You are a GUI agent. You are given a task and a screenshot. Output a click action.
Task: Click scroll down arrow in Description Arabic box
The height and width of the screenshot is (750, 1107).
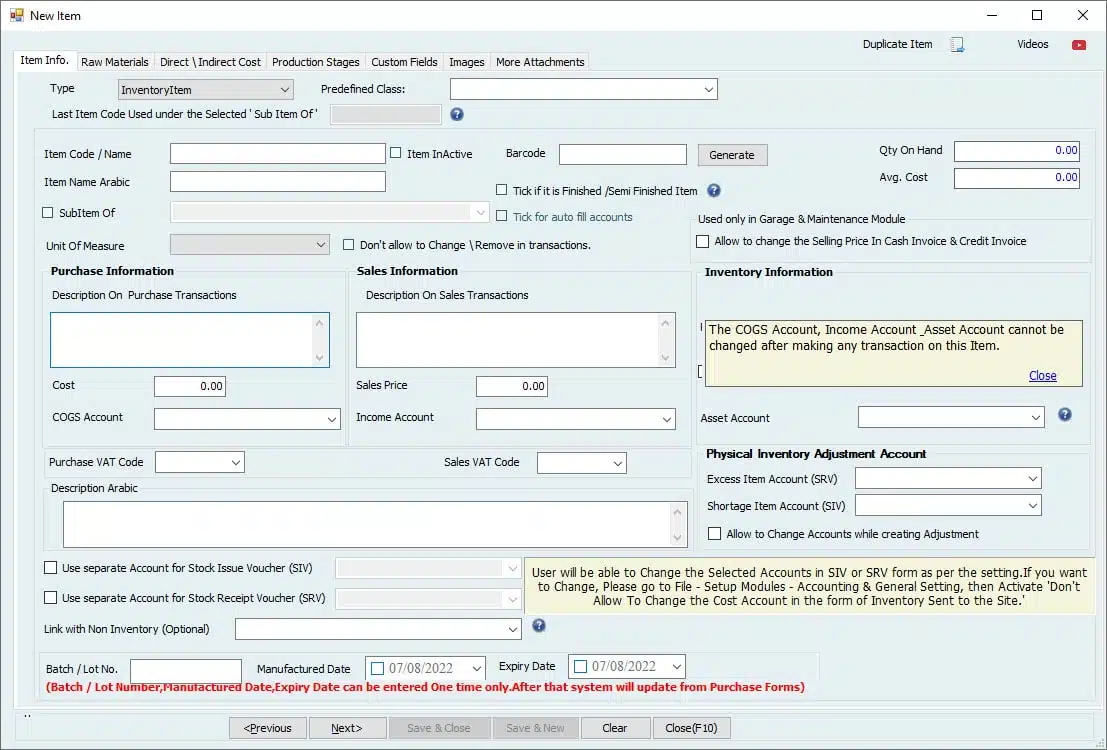click(677, 537)
